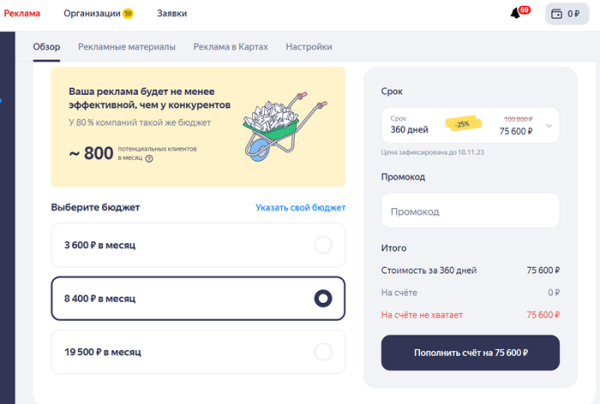Viewport: 600px width, 404px height.
Task: Switch to the Рекламные материалы tab
Action: [x=127, y=47]
